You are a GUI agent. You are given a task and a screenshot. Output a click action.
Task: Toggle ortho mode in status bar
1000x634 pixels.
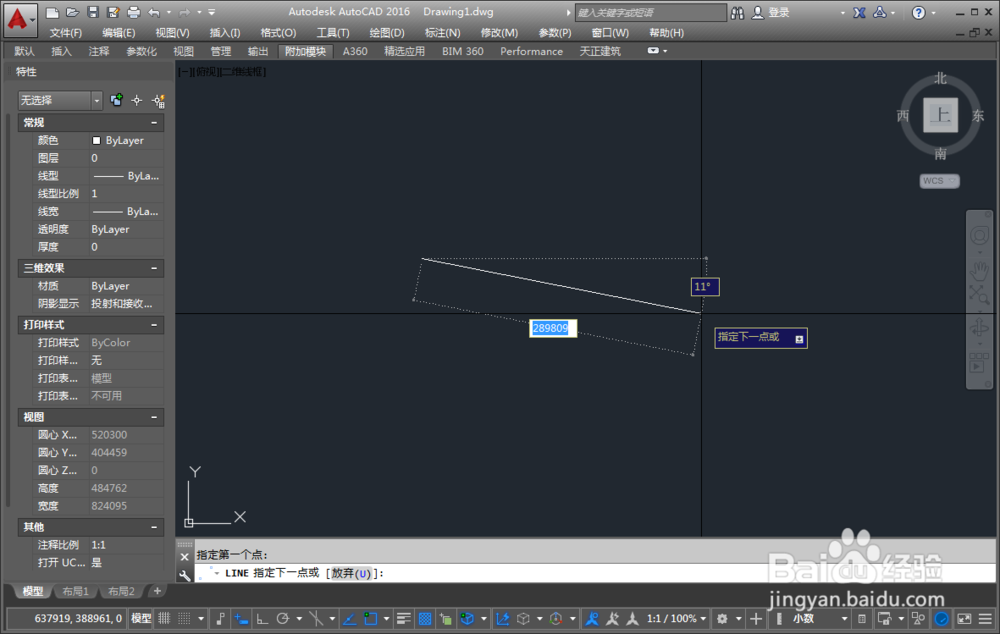click(x=262, y=619)
